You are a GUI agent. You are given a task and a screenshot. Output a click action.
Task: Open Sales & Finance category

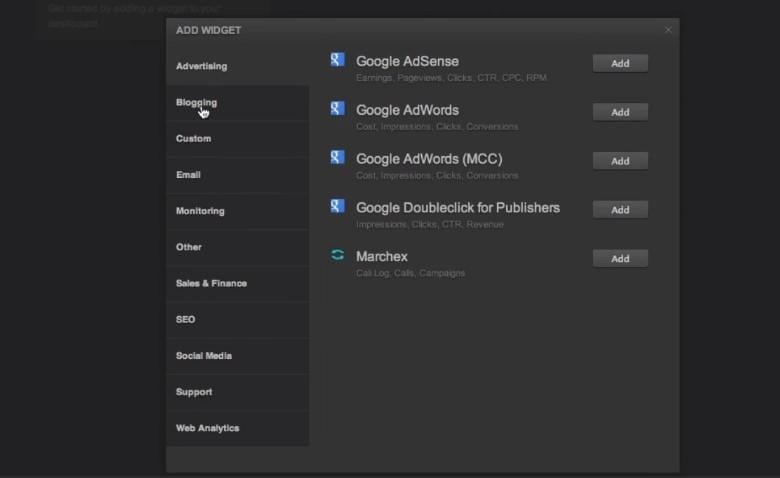(x=238, y=284)
